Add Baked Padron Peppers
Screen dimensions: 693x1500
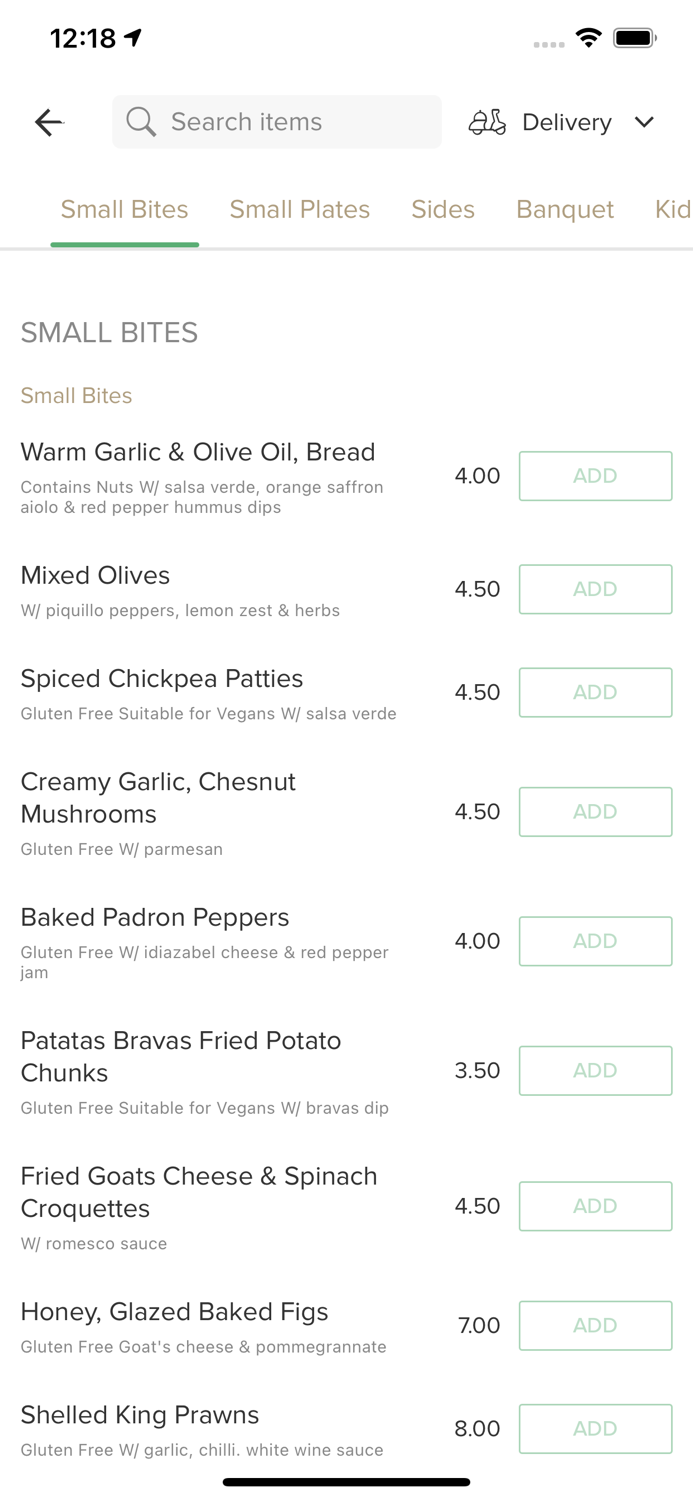[x=595, y=941]
